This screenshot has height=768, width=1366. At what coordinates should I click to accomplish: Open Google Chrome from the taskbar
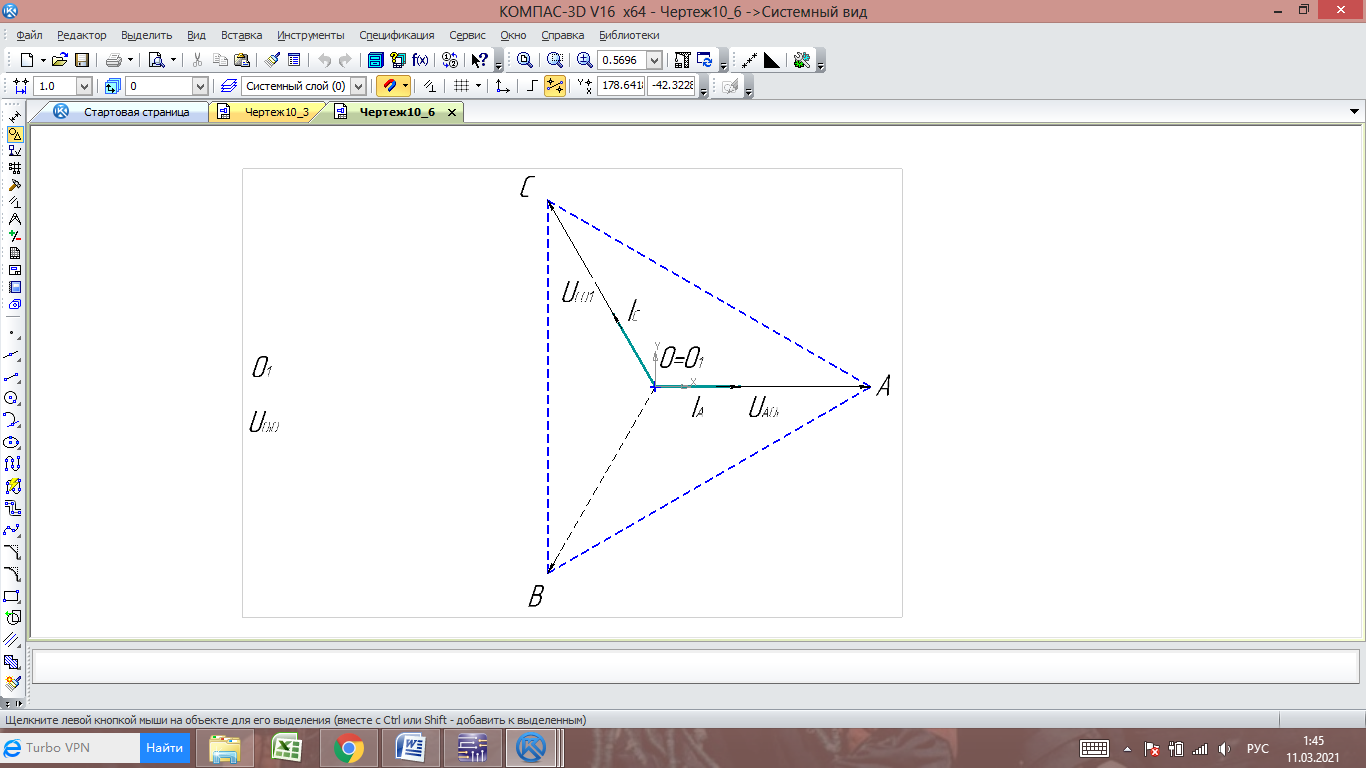click(349, 747)
